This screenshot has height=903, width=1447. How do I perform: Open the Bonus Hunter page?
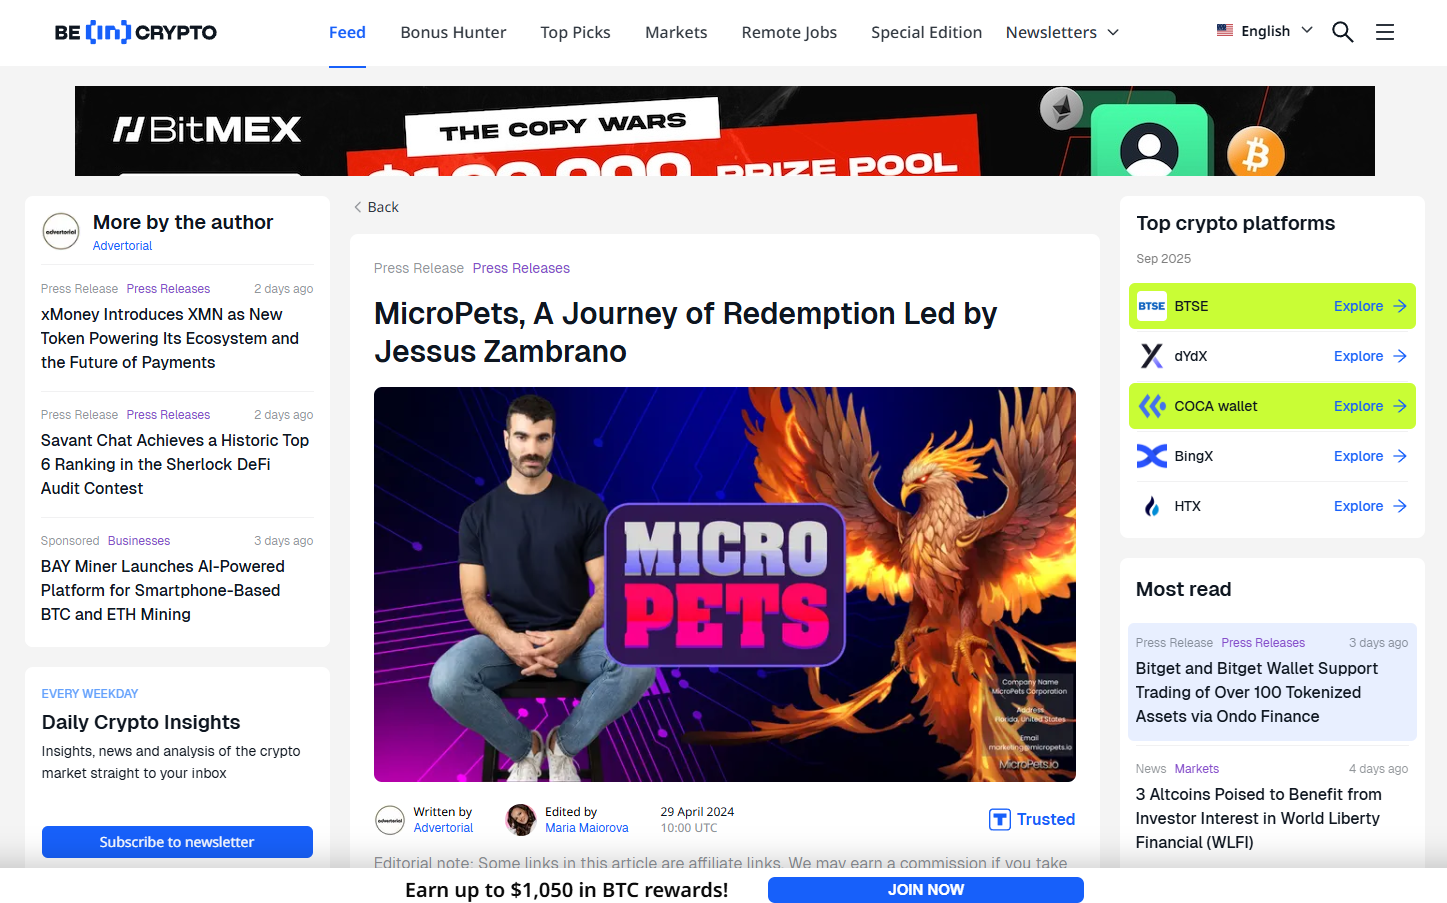[453, 32]
